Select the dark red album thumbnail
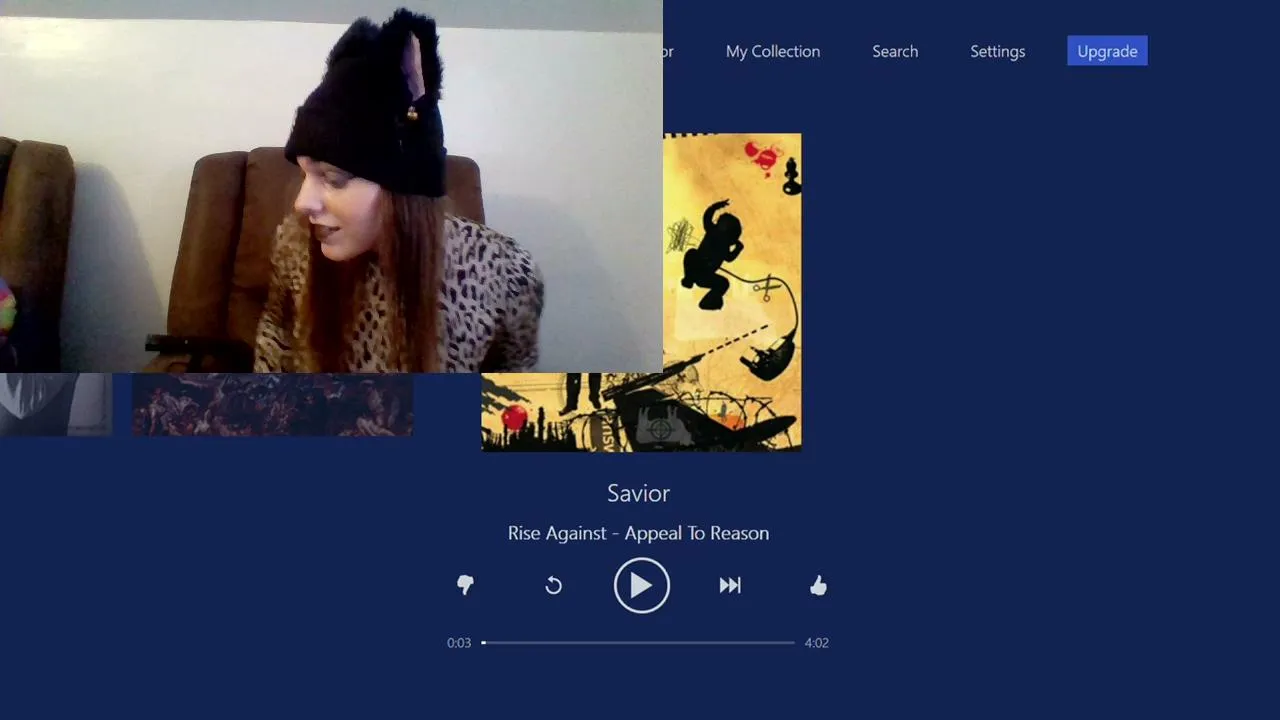 (272, 404)
